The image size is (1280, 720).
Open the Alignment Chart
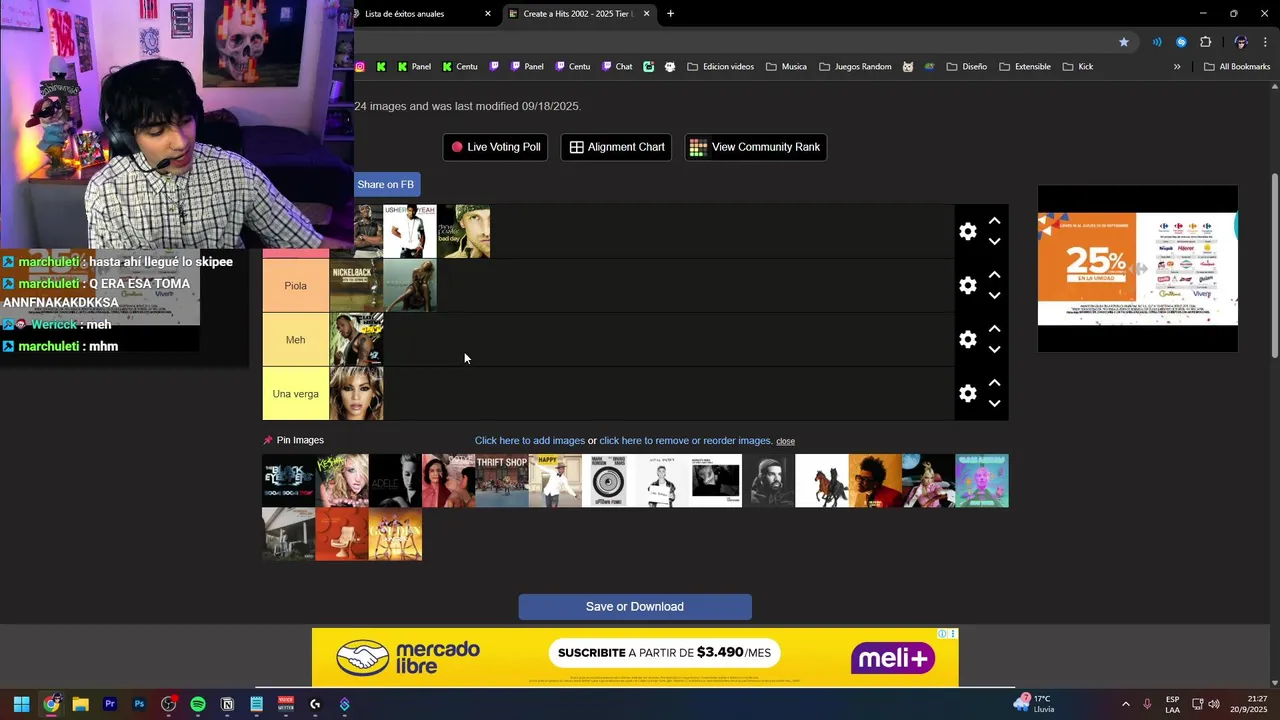pos(616,147)
